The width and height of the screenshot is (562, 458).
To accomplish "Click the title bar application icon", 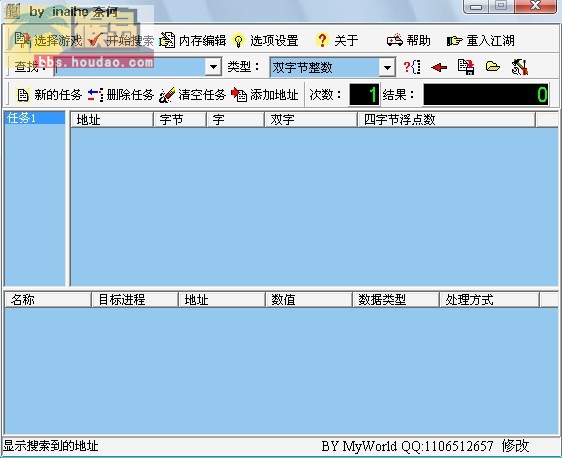I will (13, 11).
